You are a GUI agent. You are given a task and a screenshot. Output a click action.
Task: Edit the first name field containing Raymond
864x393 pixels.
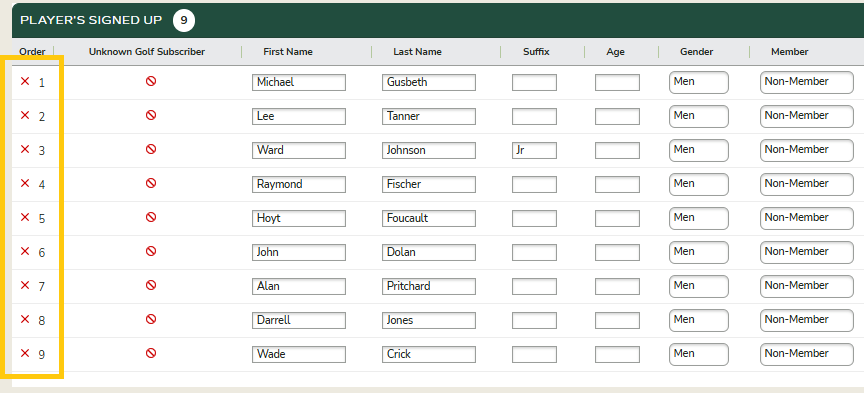[x=299, y=184]
